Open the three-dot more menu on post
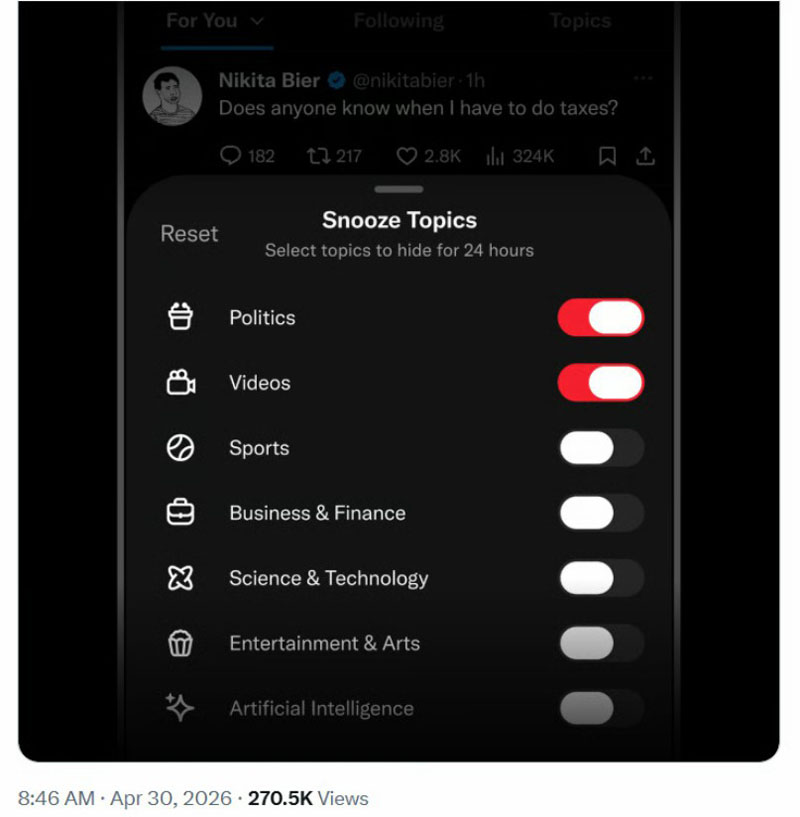Viewport: 800px width, 817px height. click(643, 79)
